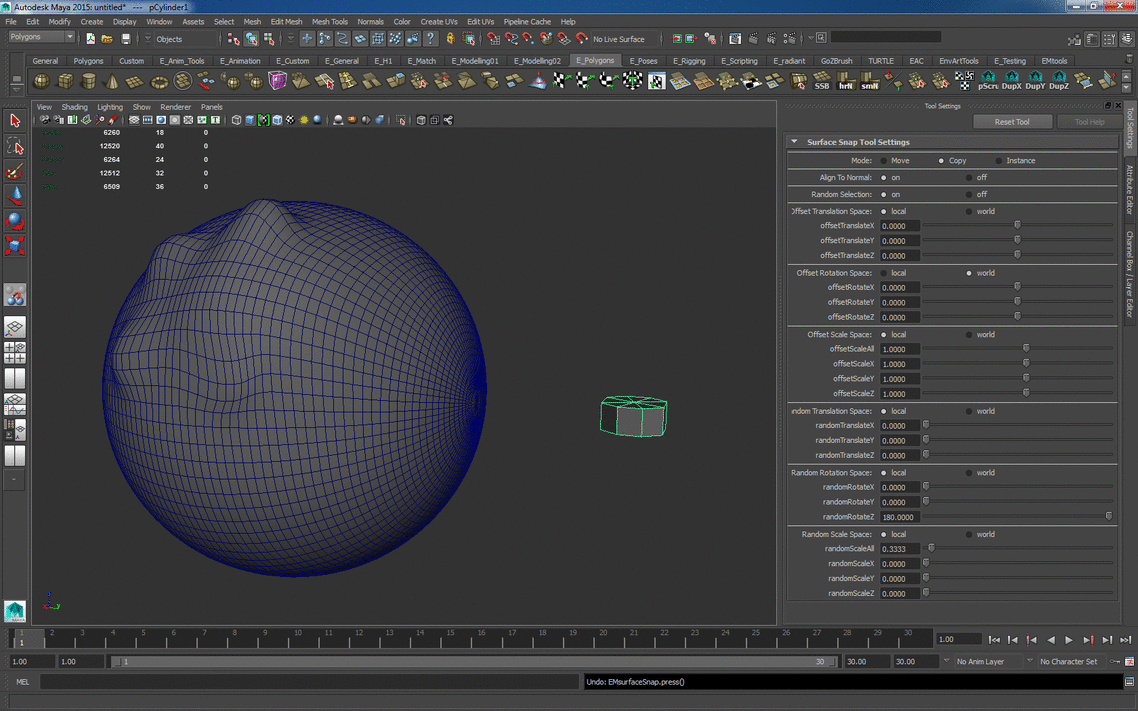Open the Edit Mesh menu
This screenshot has width=1138, height=711.
[286, 21]
